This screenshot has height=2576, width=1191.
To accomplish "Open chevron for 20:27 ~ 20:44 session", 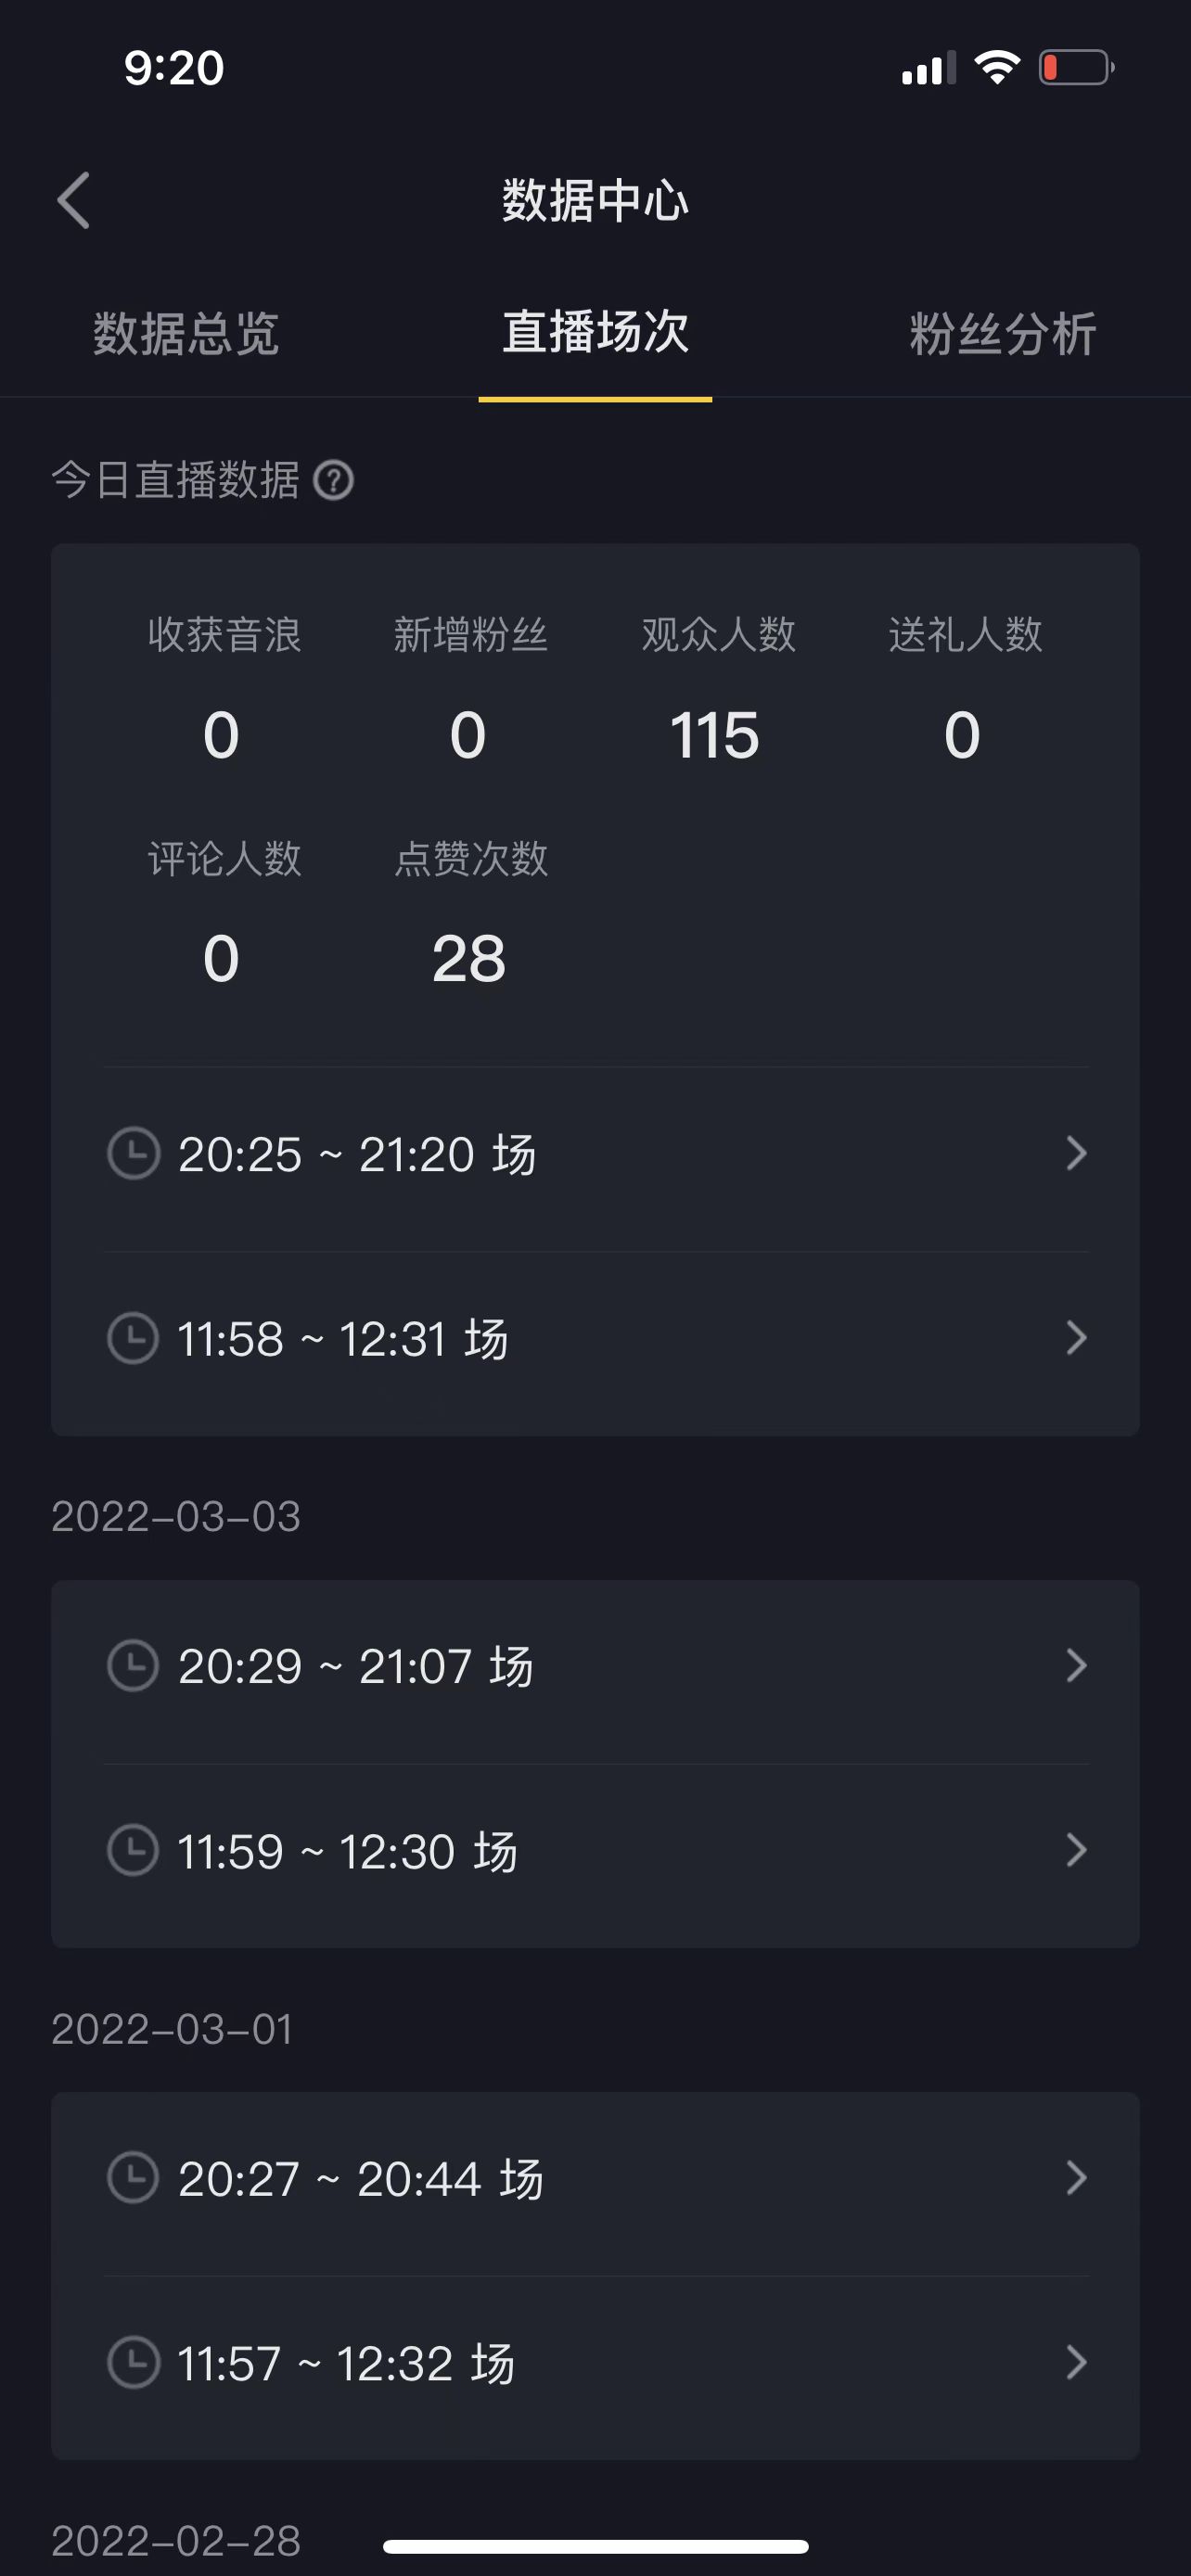I will coord(1076,2178).
